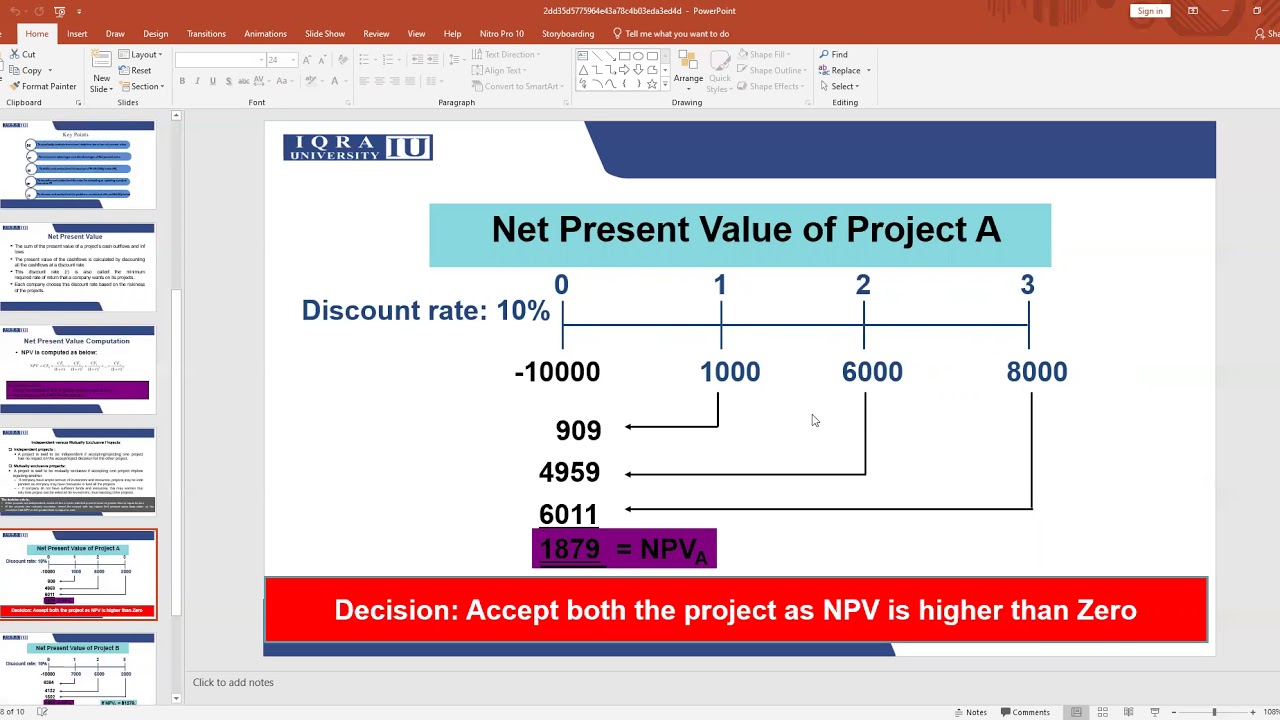Switch to Reading View in status bar
Viewport: 1280px width, 720px height.
pyautogui.click(x=1128, y=712)
